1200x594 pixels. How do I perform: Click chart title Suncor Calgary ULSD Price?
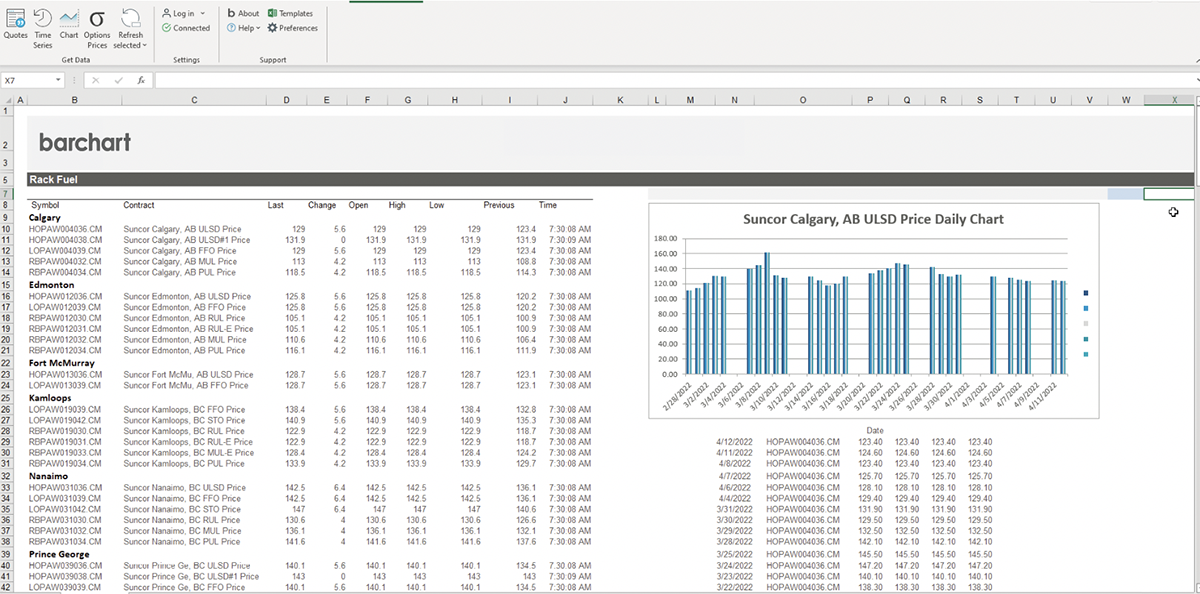pyautogui.click(x=873, y=219)
